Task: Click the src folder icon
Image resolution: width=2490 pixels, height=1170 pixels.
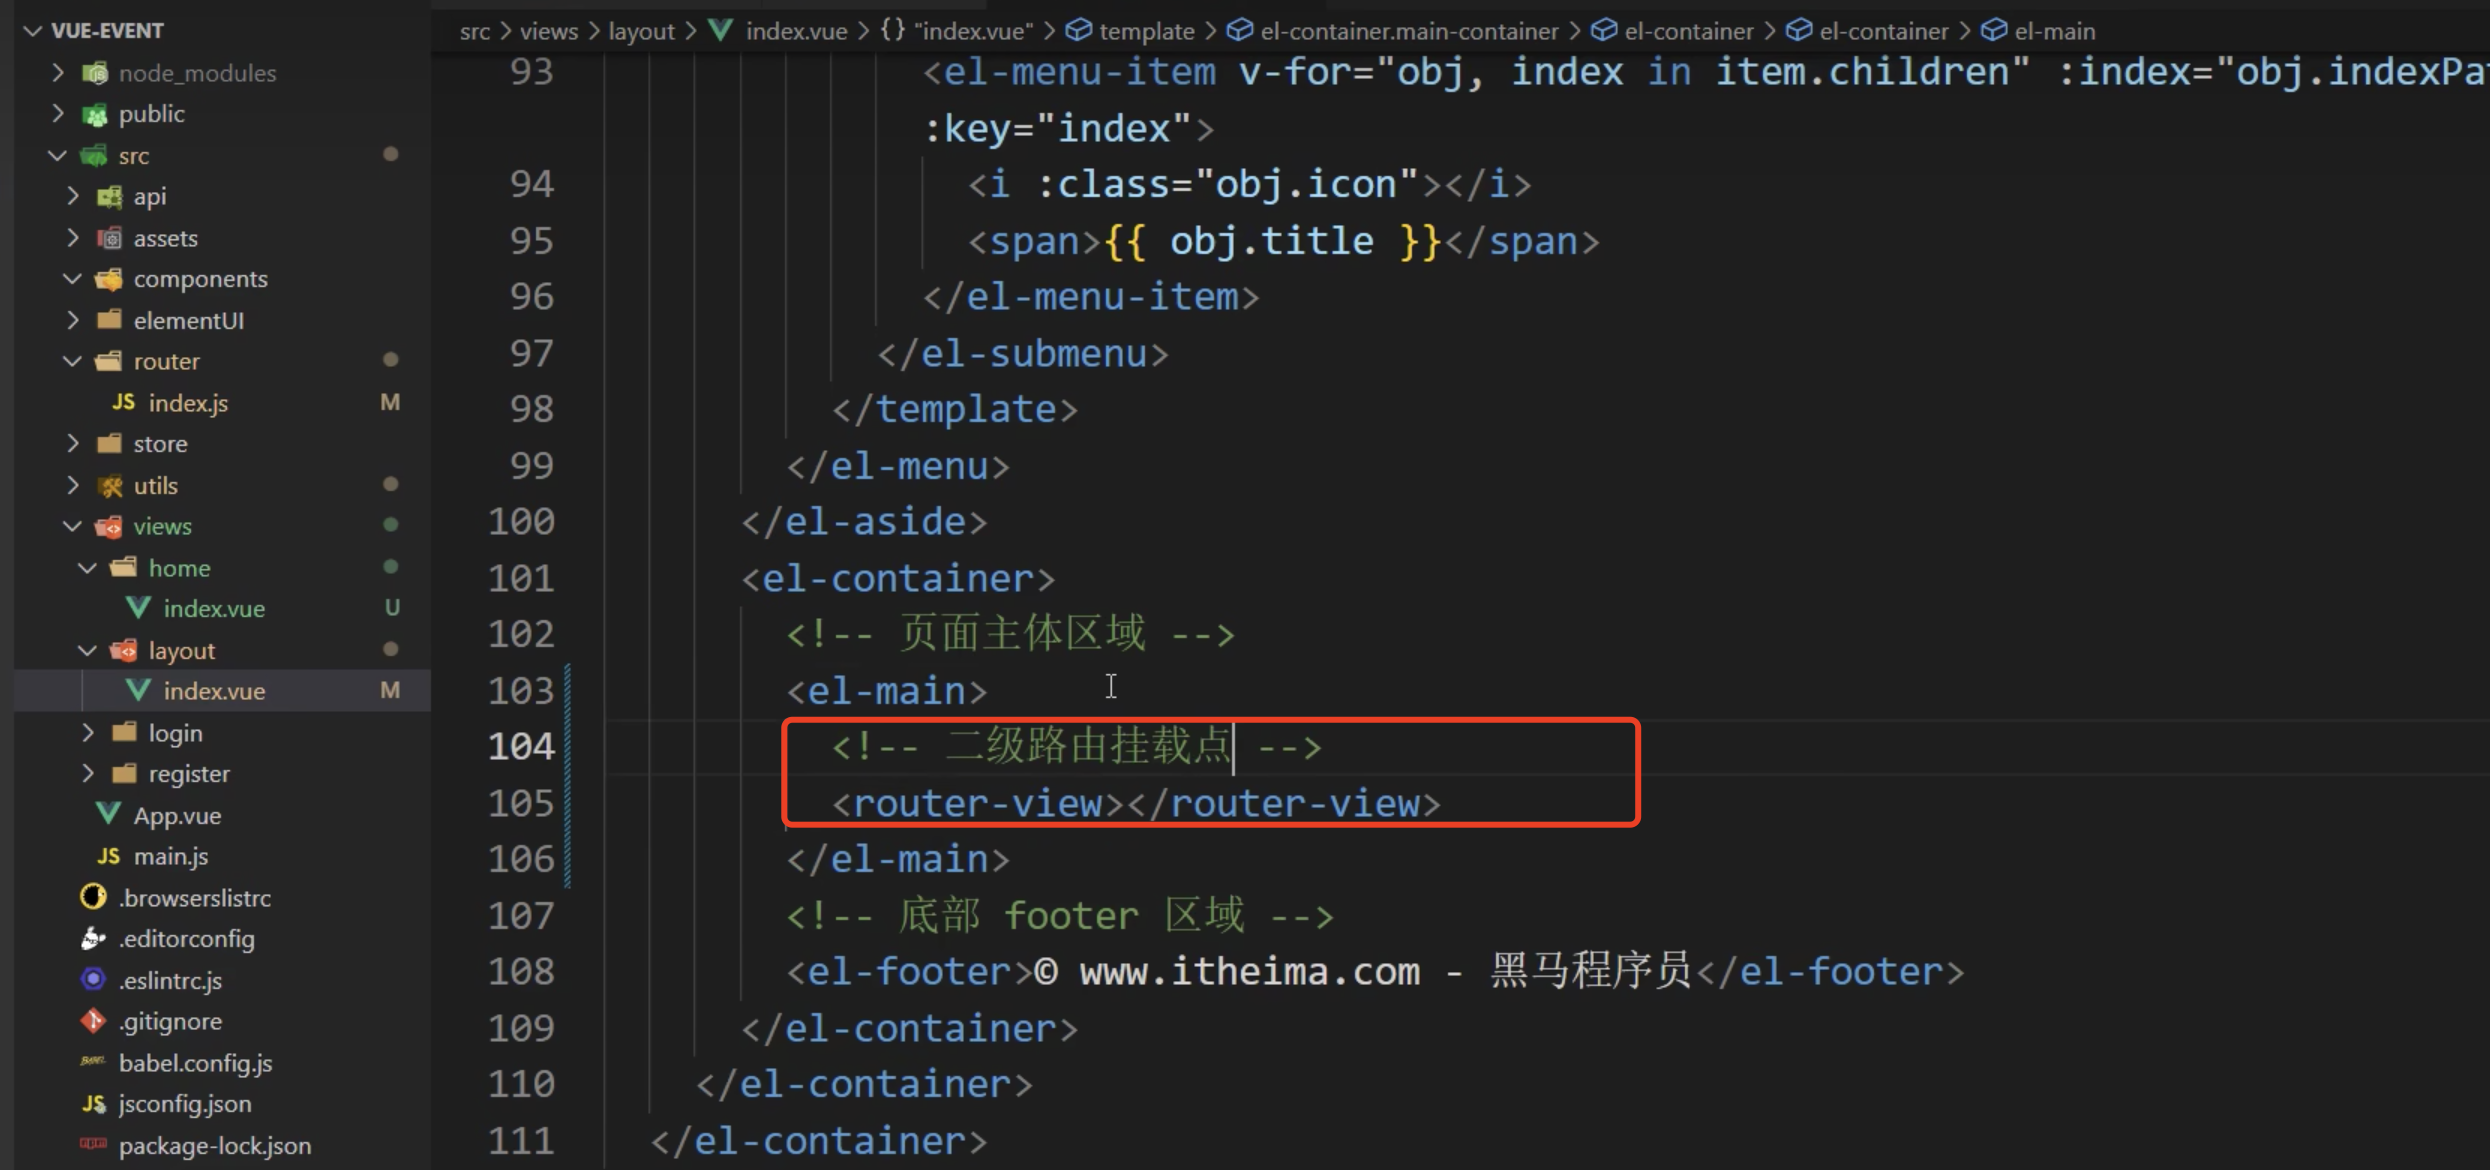Action: click(95, 155)
